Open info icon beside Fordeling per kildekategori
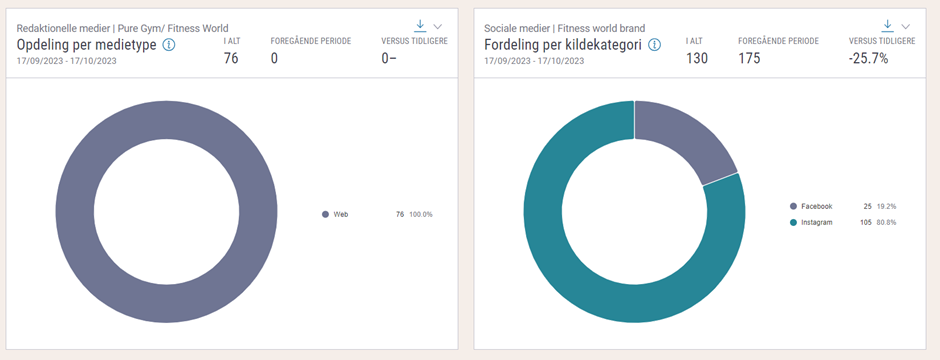 pos(655,45)
